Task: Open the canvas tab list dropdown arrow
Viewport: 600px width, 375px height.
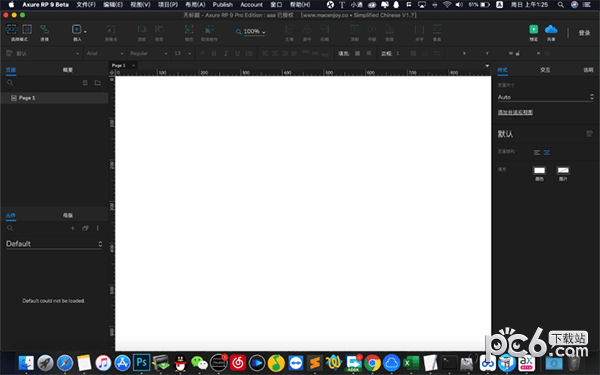Action: tap(487, 66)
